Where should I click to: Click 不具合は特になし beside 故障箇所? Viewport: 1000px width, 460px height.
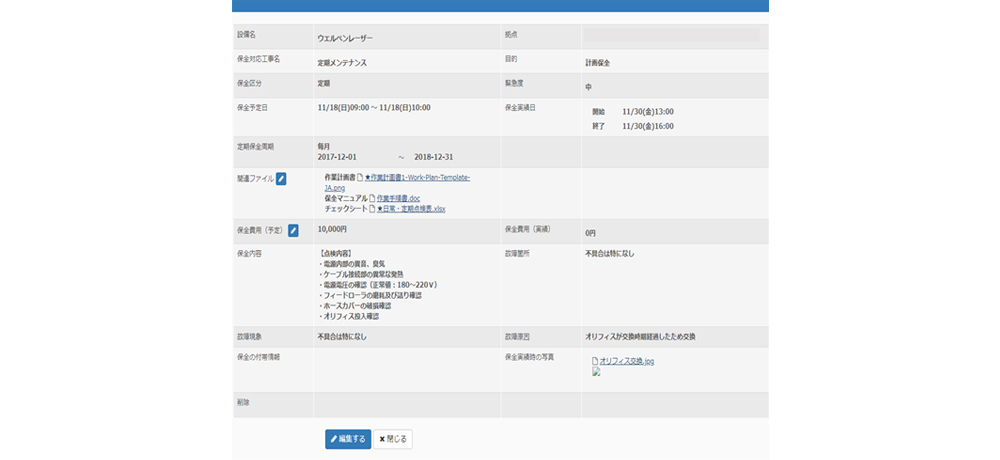click(x=610, y=253)
